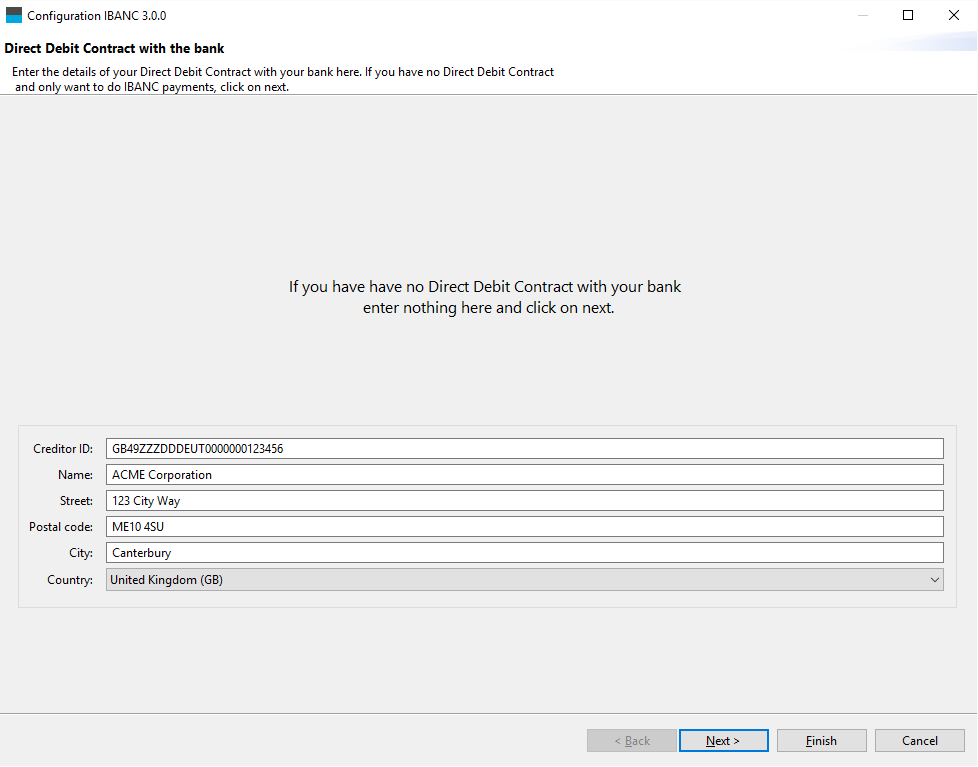Image resolution: width=978 pixels, height=767 pixels.
Task: Click the 'Creditor ID:' label
Action: coord(63,448)
